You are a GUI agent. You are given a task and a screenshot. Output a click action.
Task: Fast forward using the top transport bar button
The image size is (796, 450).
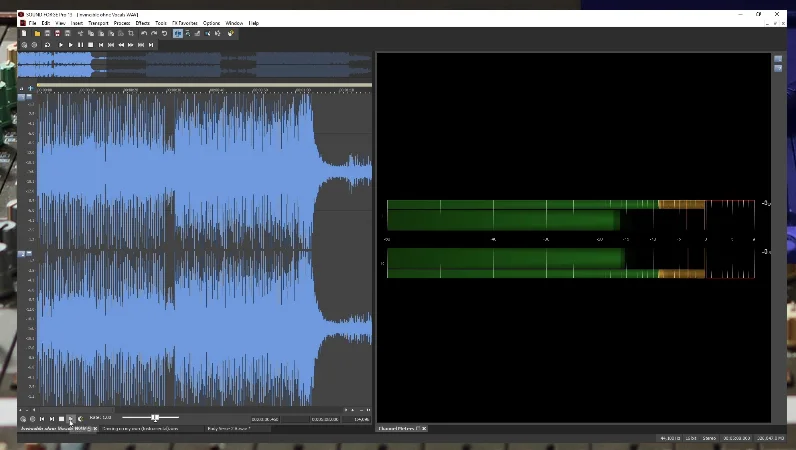click(x=131, y=45)
